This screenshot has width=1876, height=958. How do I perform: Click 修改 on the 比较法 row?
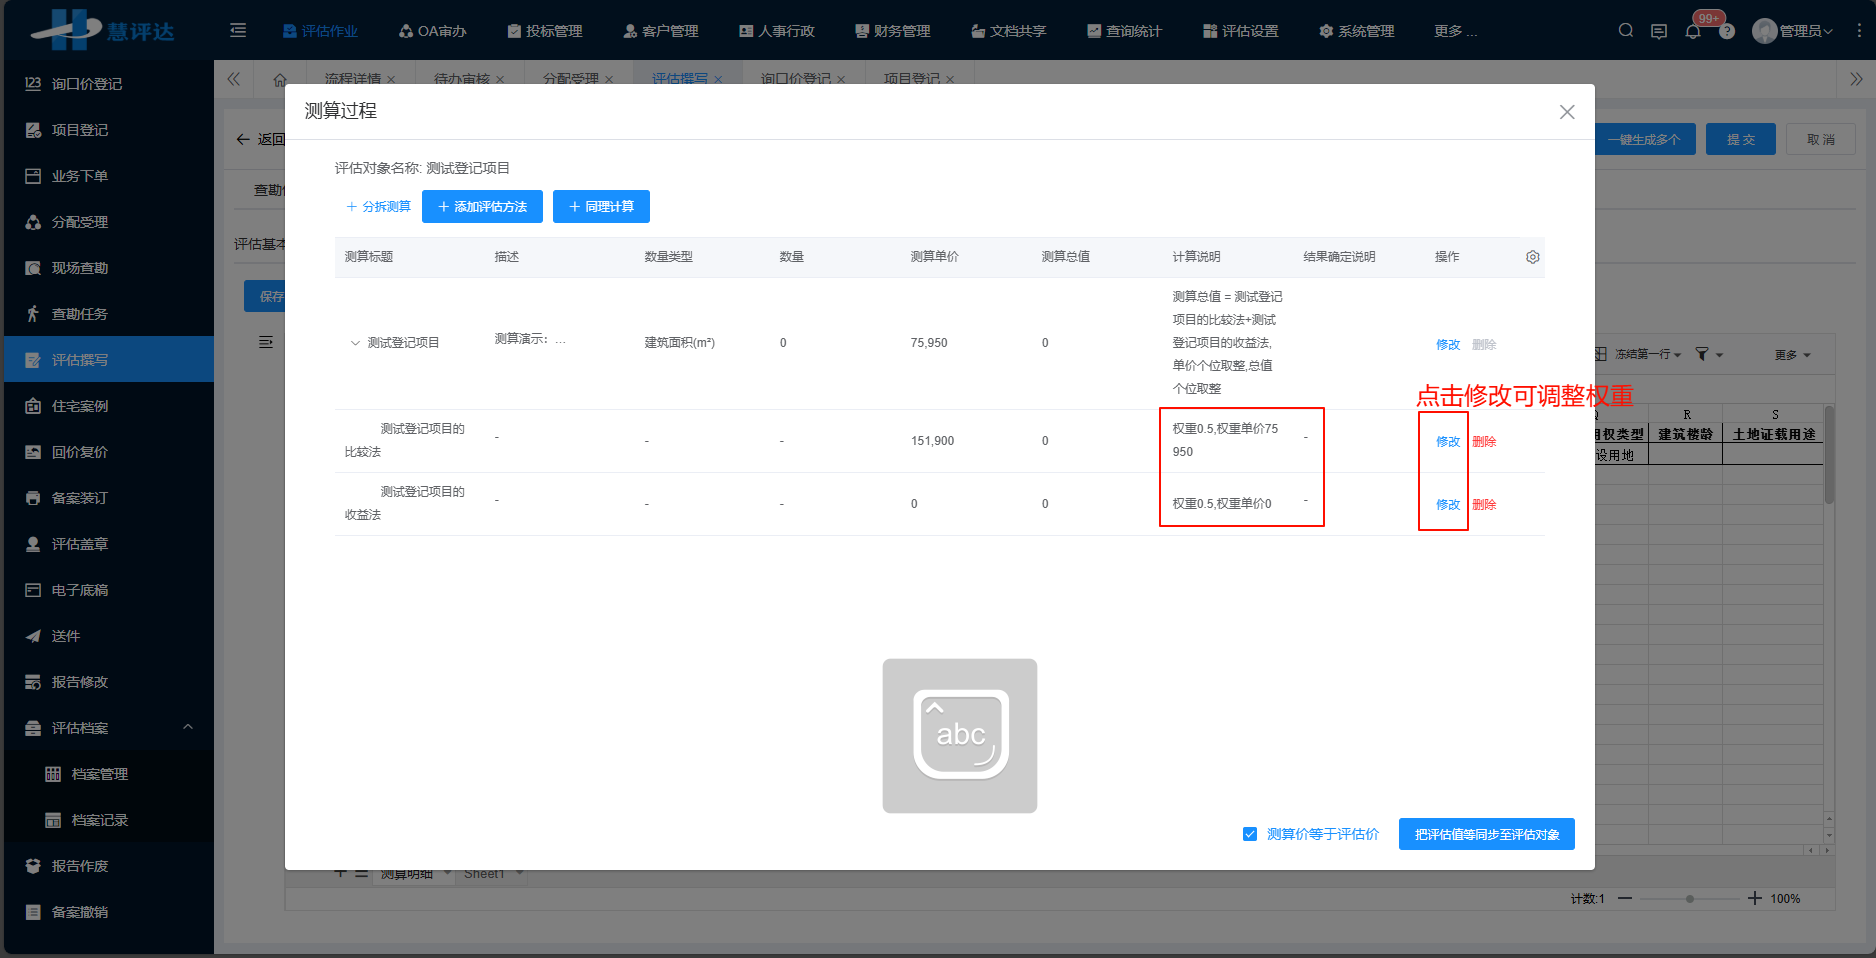1446,441
